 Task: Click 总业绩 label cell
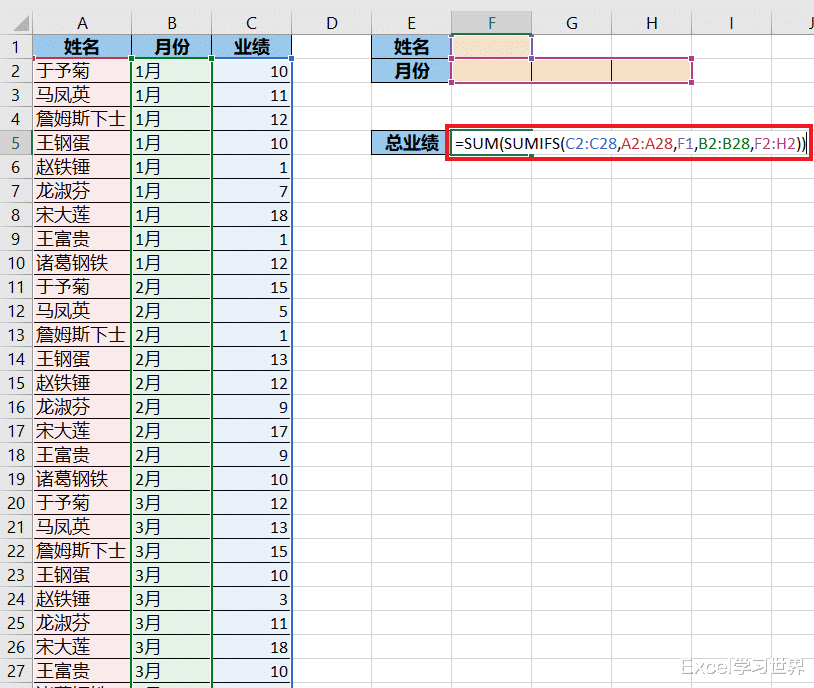tap(412, 143)
